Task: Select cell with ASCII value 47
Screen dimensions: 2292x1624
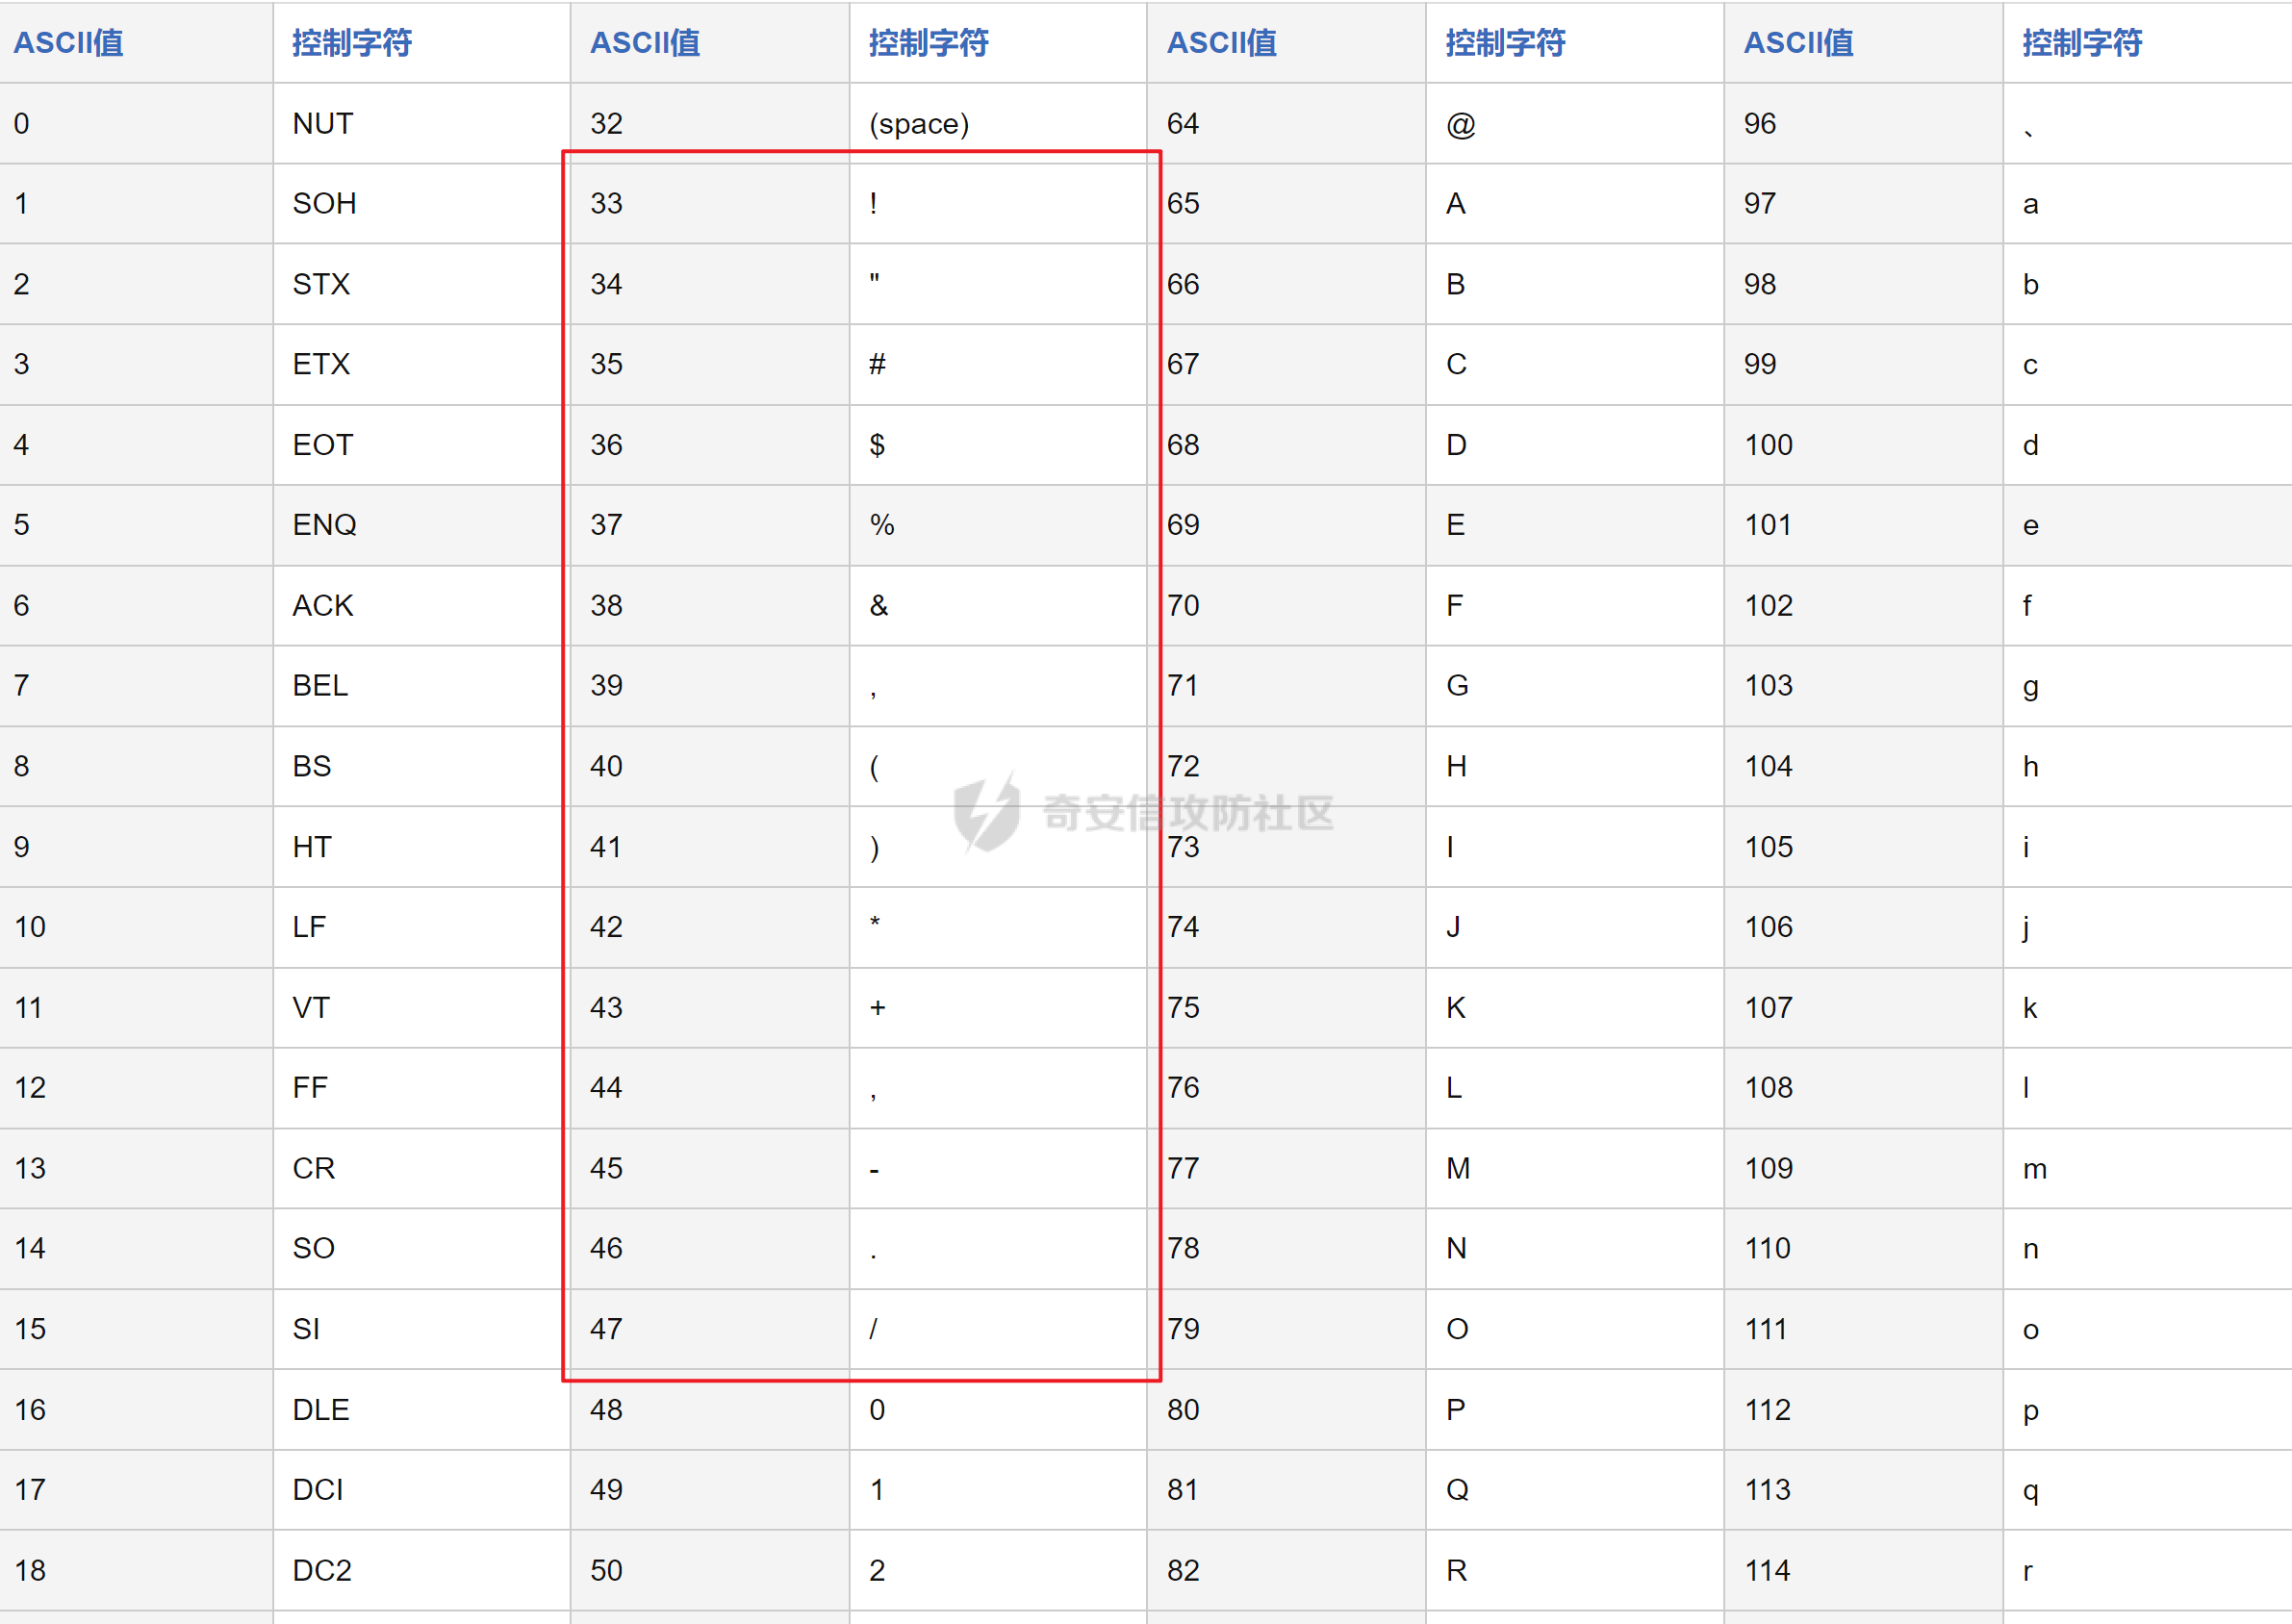Action: 606,1329
